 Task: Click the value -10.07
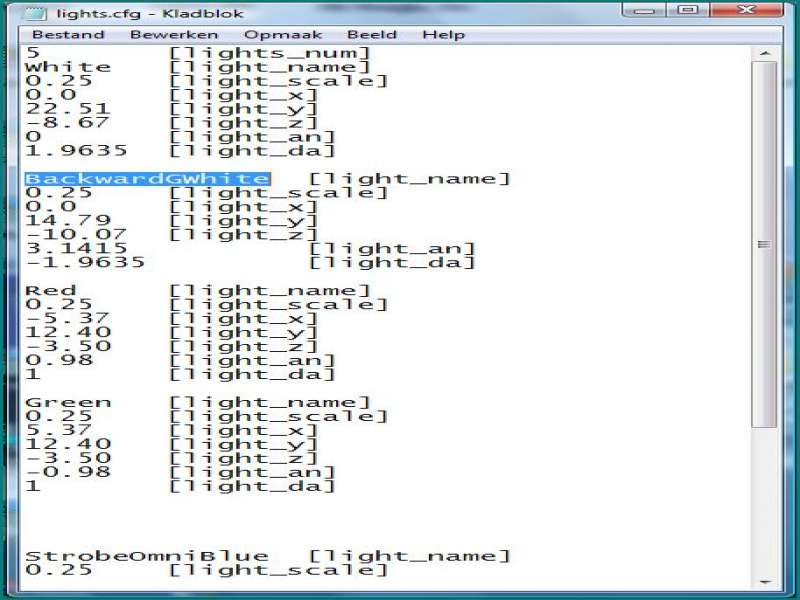click(76, 234)
